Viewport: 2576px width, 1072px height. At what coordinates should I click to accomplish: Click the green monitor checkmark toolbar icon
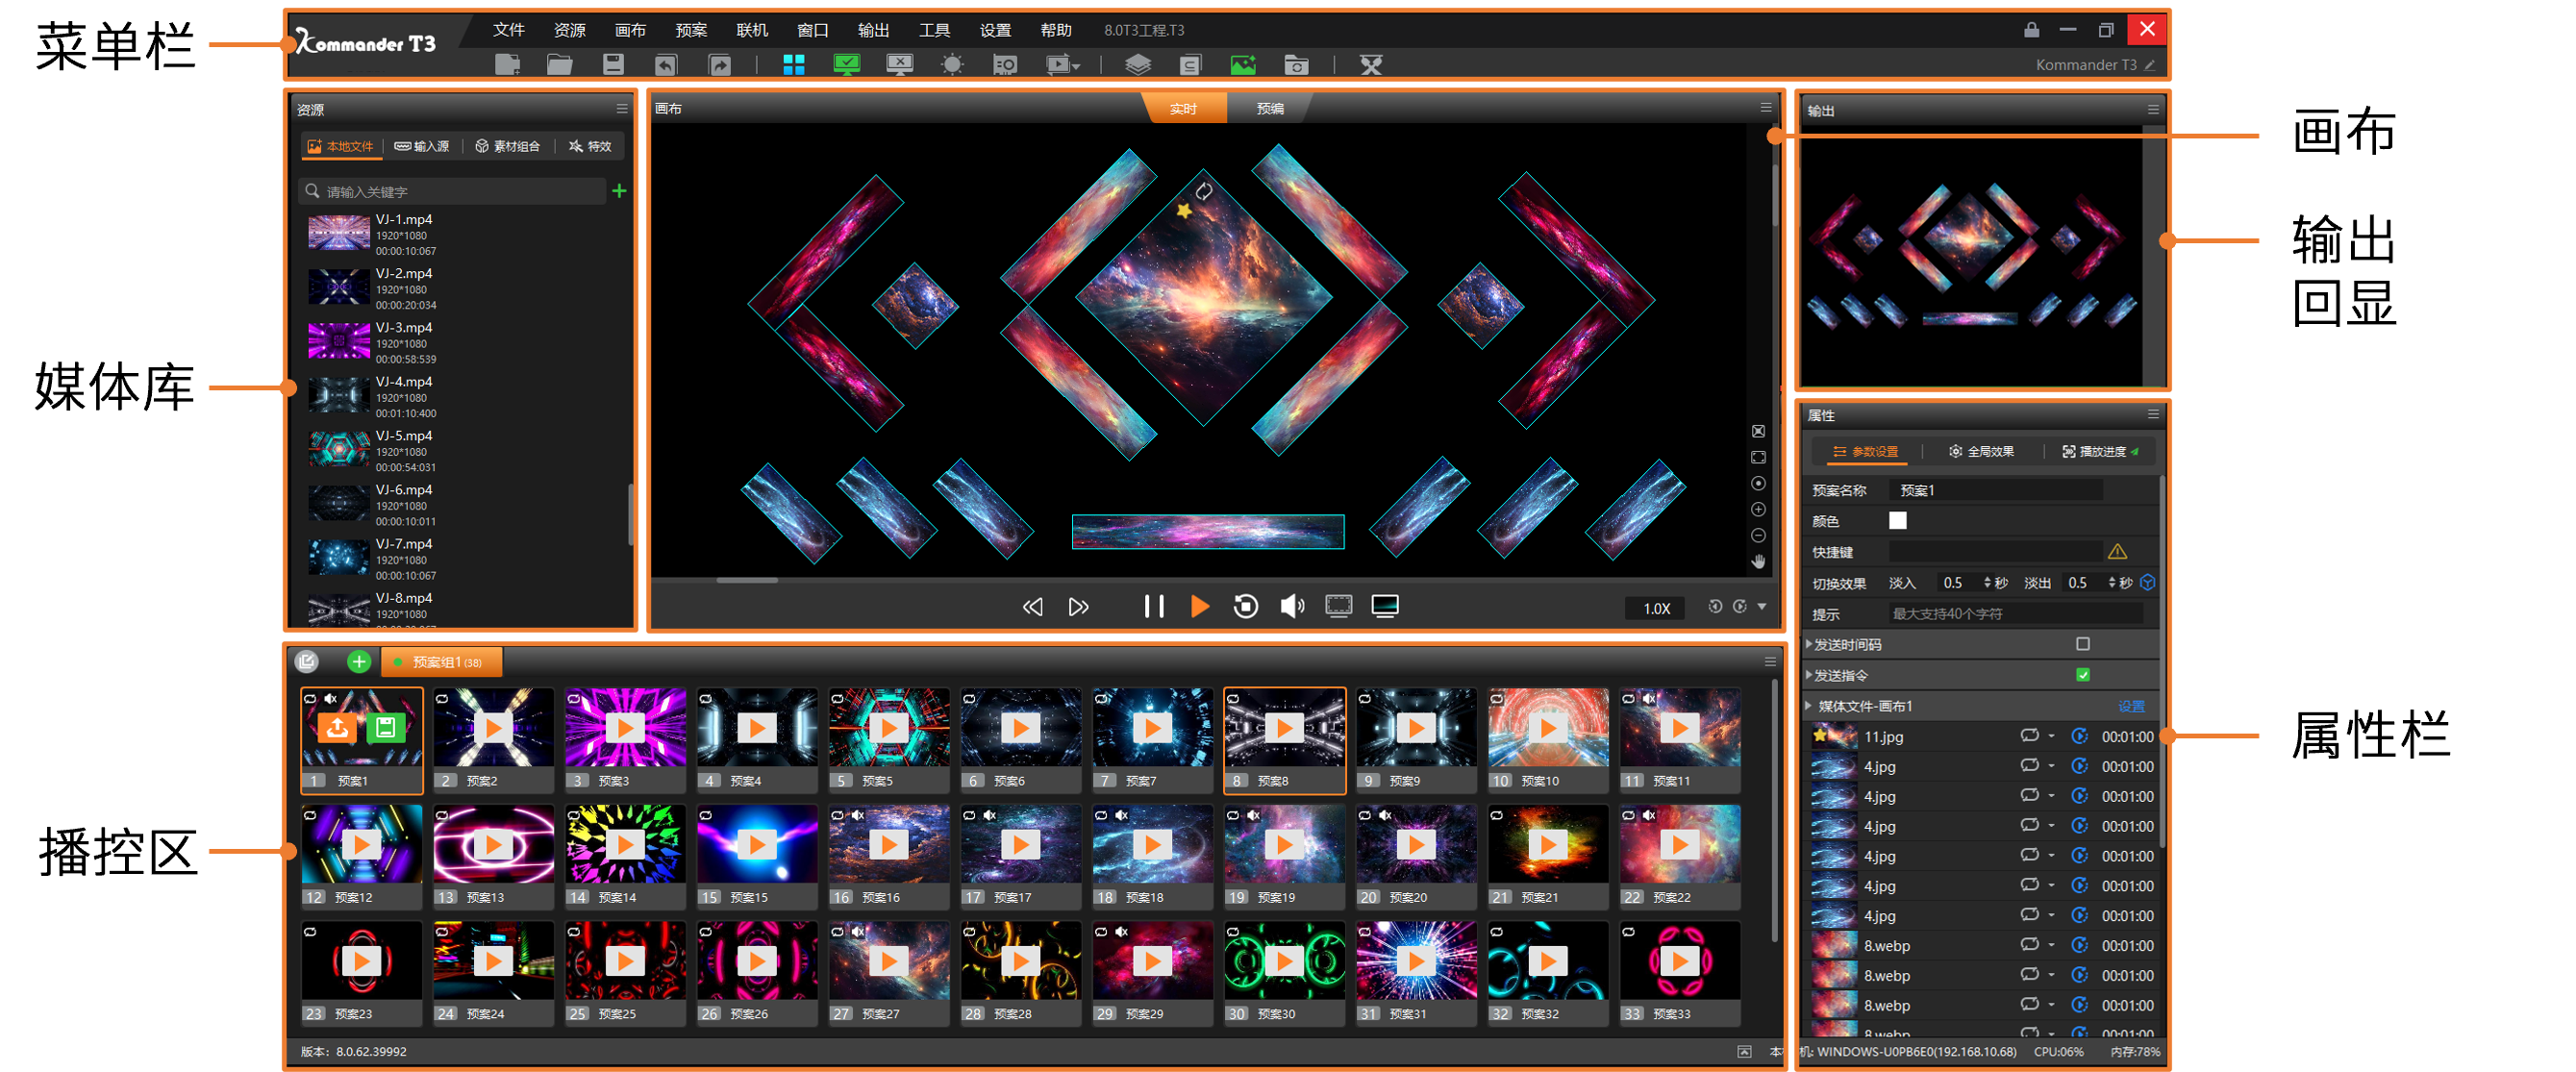point(846,65)
